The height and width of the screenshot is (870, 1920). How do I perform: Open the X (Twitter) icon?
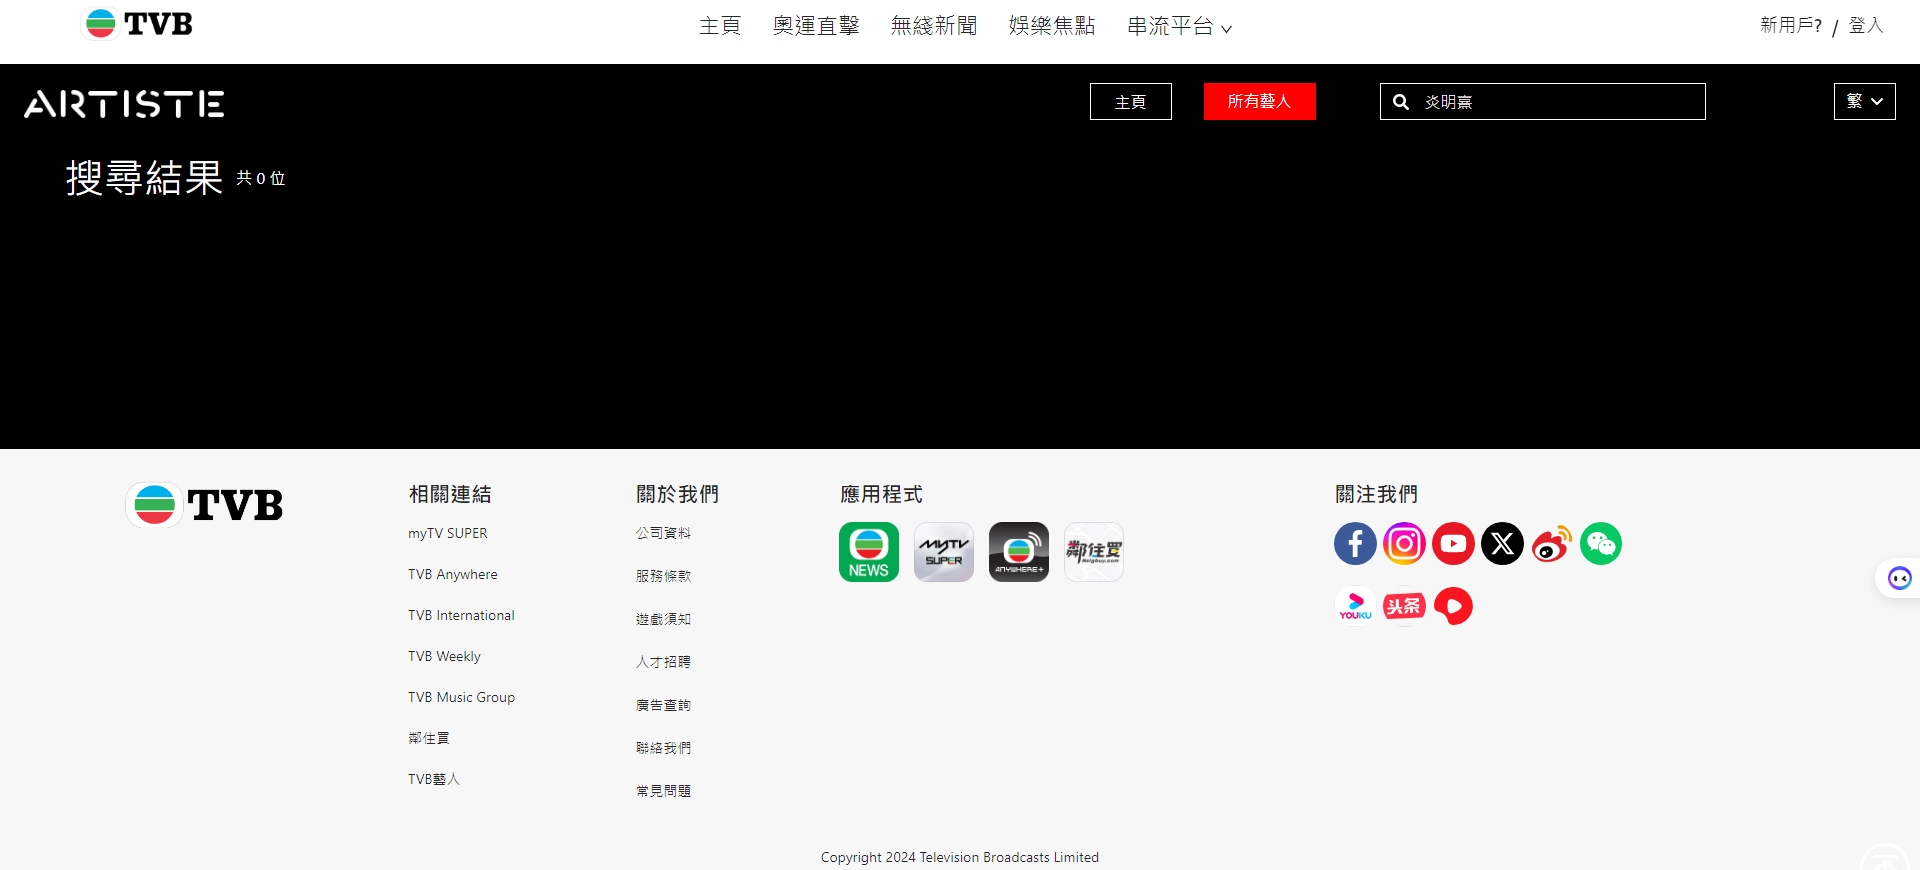click(x=1502, y=544)
